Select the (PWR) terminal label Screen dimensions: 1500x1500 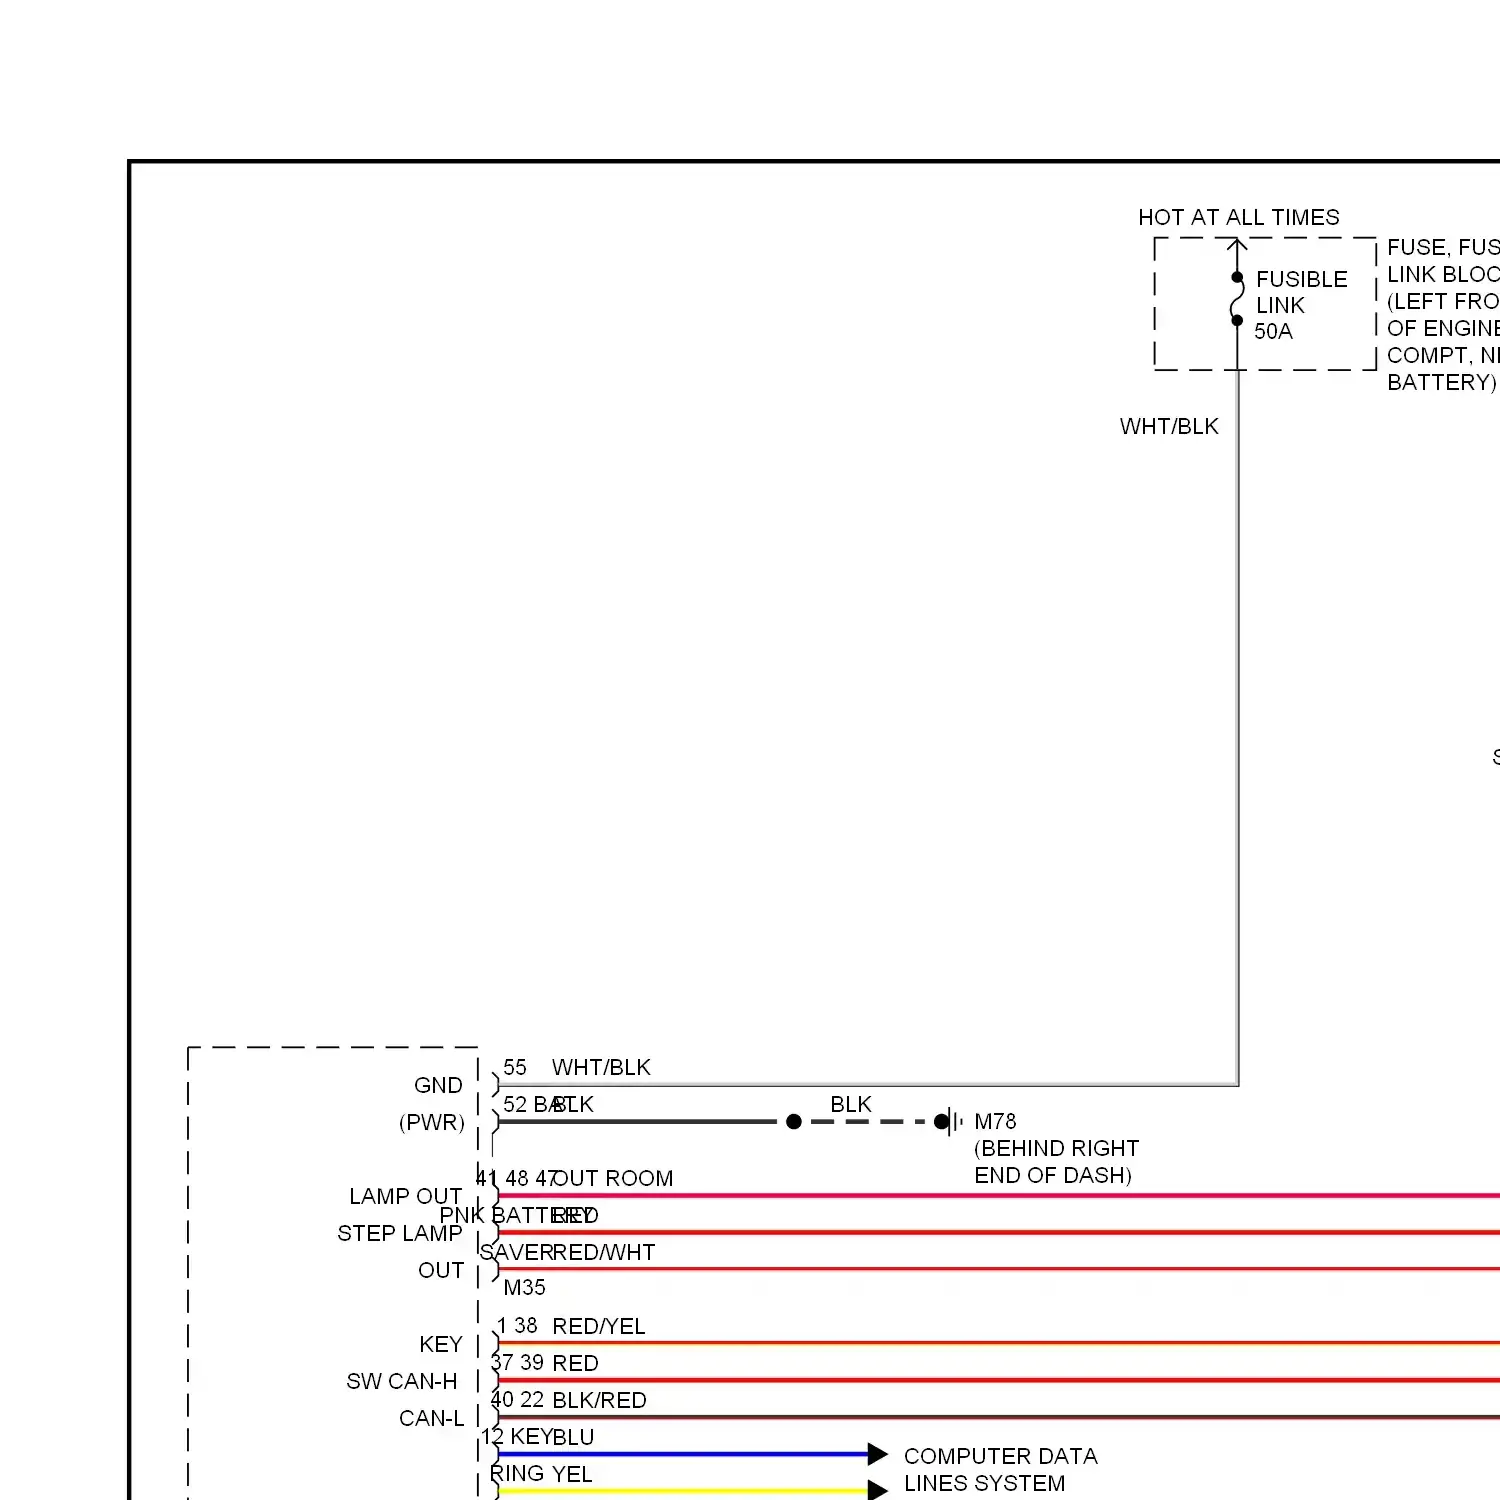click(432, 1122)
